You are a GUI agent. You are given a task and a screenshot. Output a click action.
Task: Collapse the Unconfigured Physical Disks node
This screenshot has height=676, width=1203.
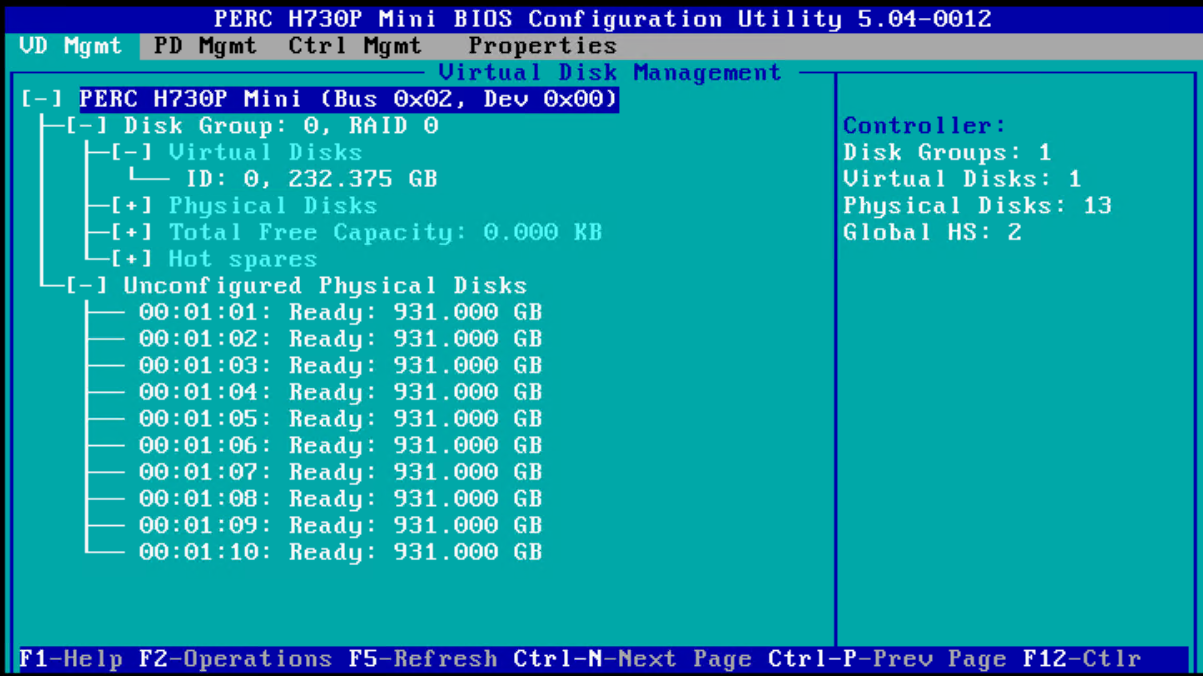click(87, 285)
